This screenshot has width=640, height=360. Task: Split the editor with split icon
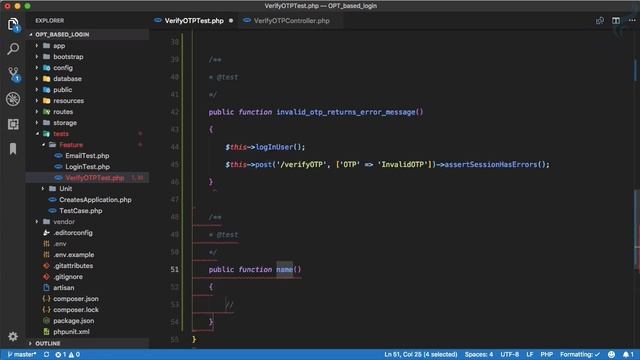[616, 20]
